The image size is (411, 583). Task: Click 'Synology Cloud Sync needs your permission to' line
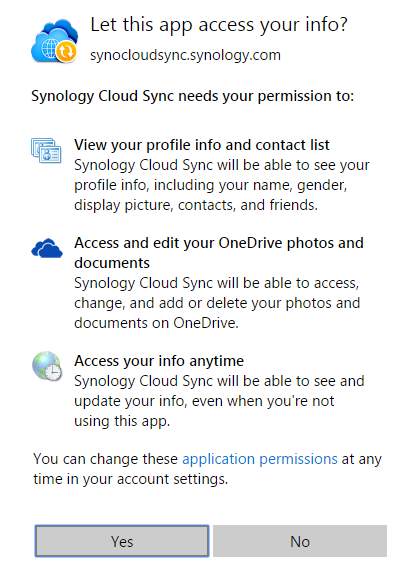tap(192, 96)
